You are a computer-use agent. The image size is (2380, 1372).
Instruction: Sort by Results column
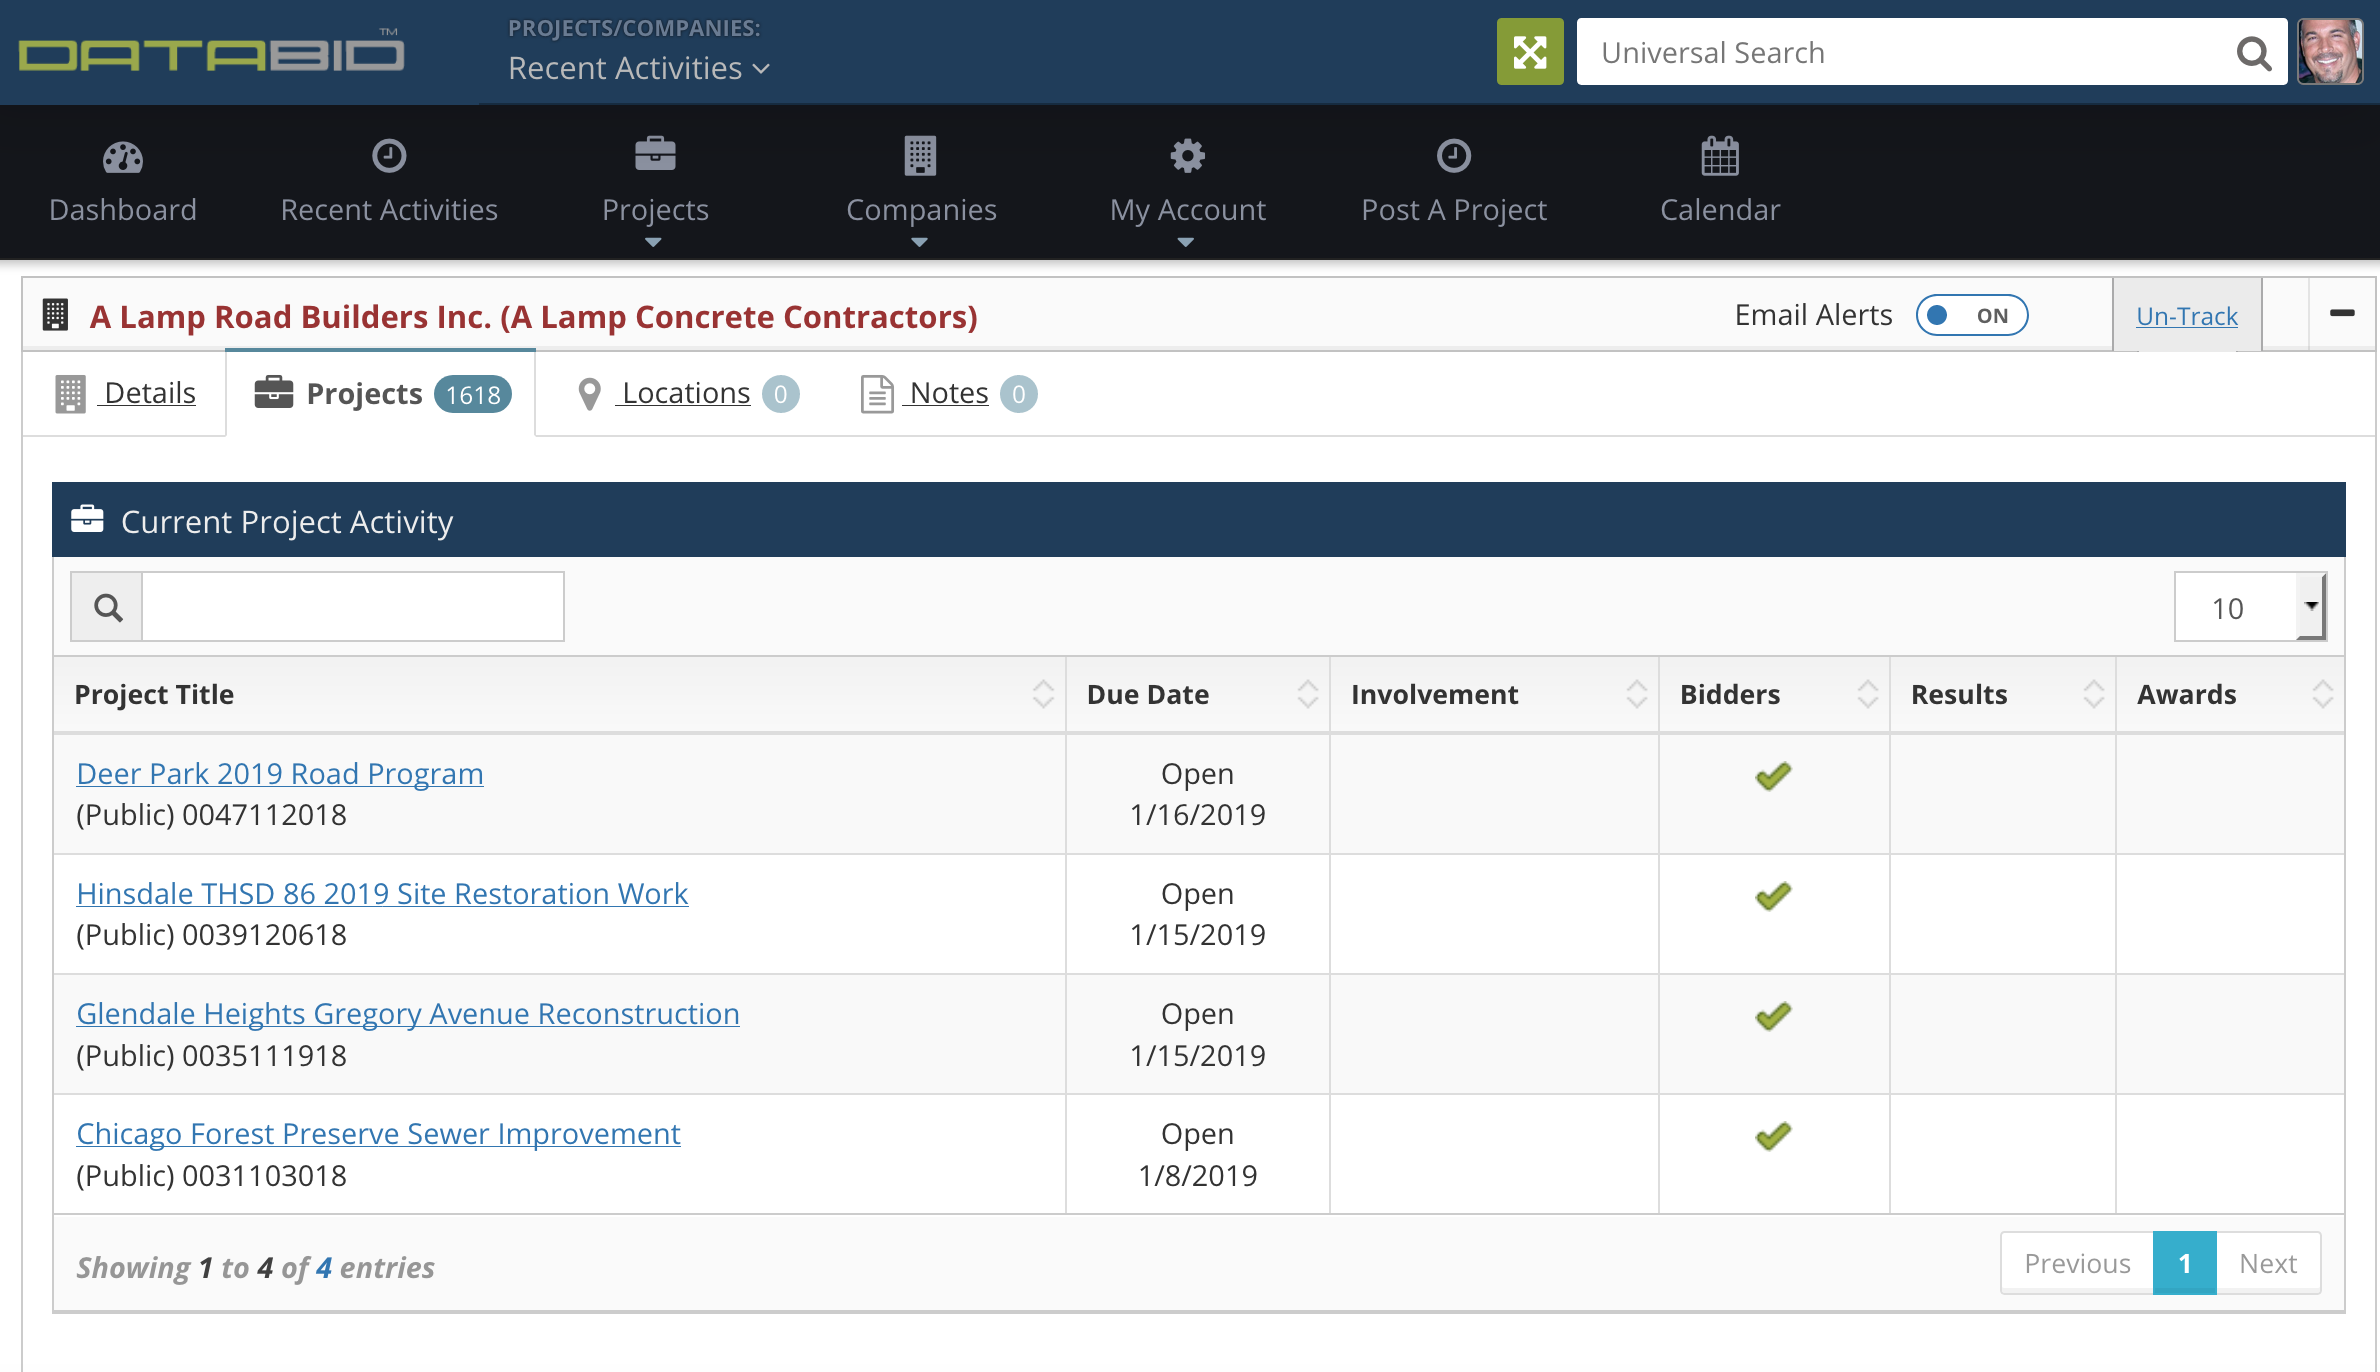click(x=2003, y=694)
